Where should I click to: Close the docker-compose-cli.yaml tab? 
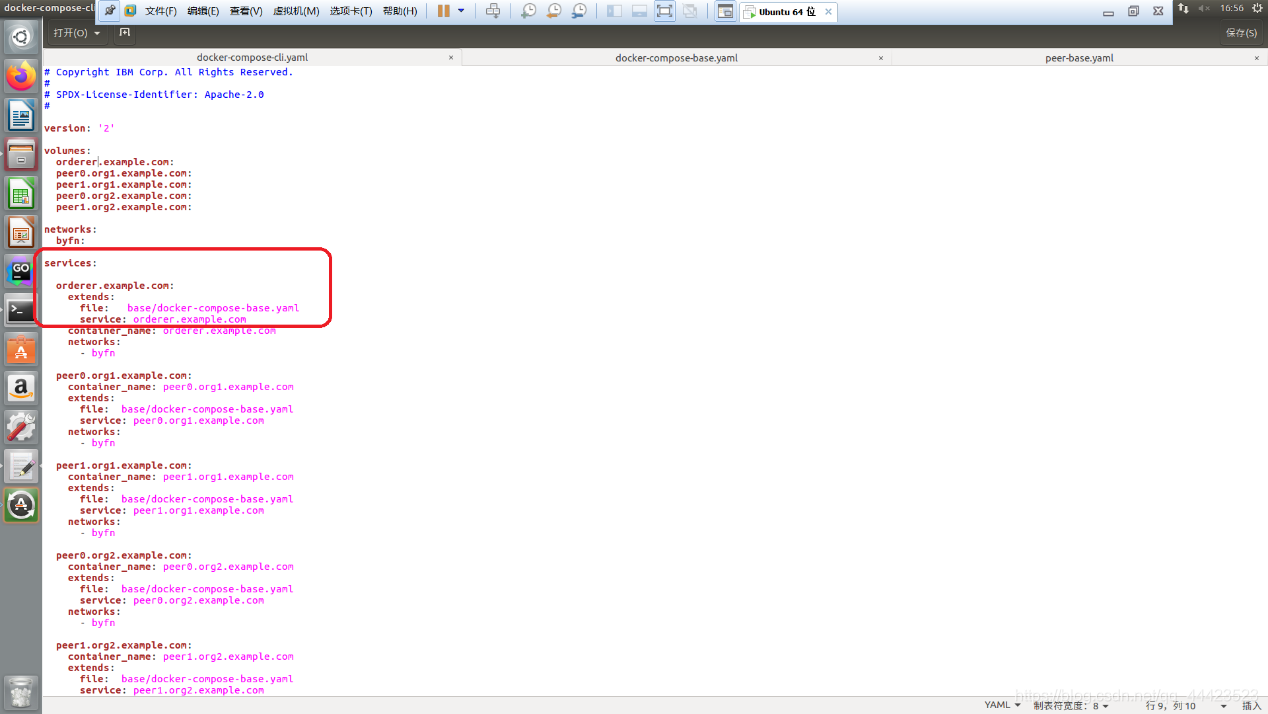pos(451,58)
